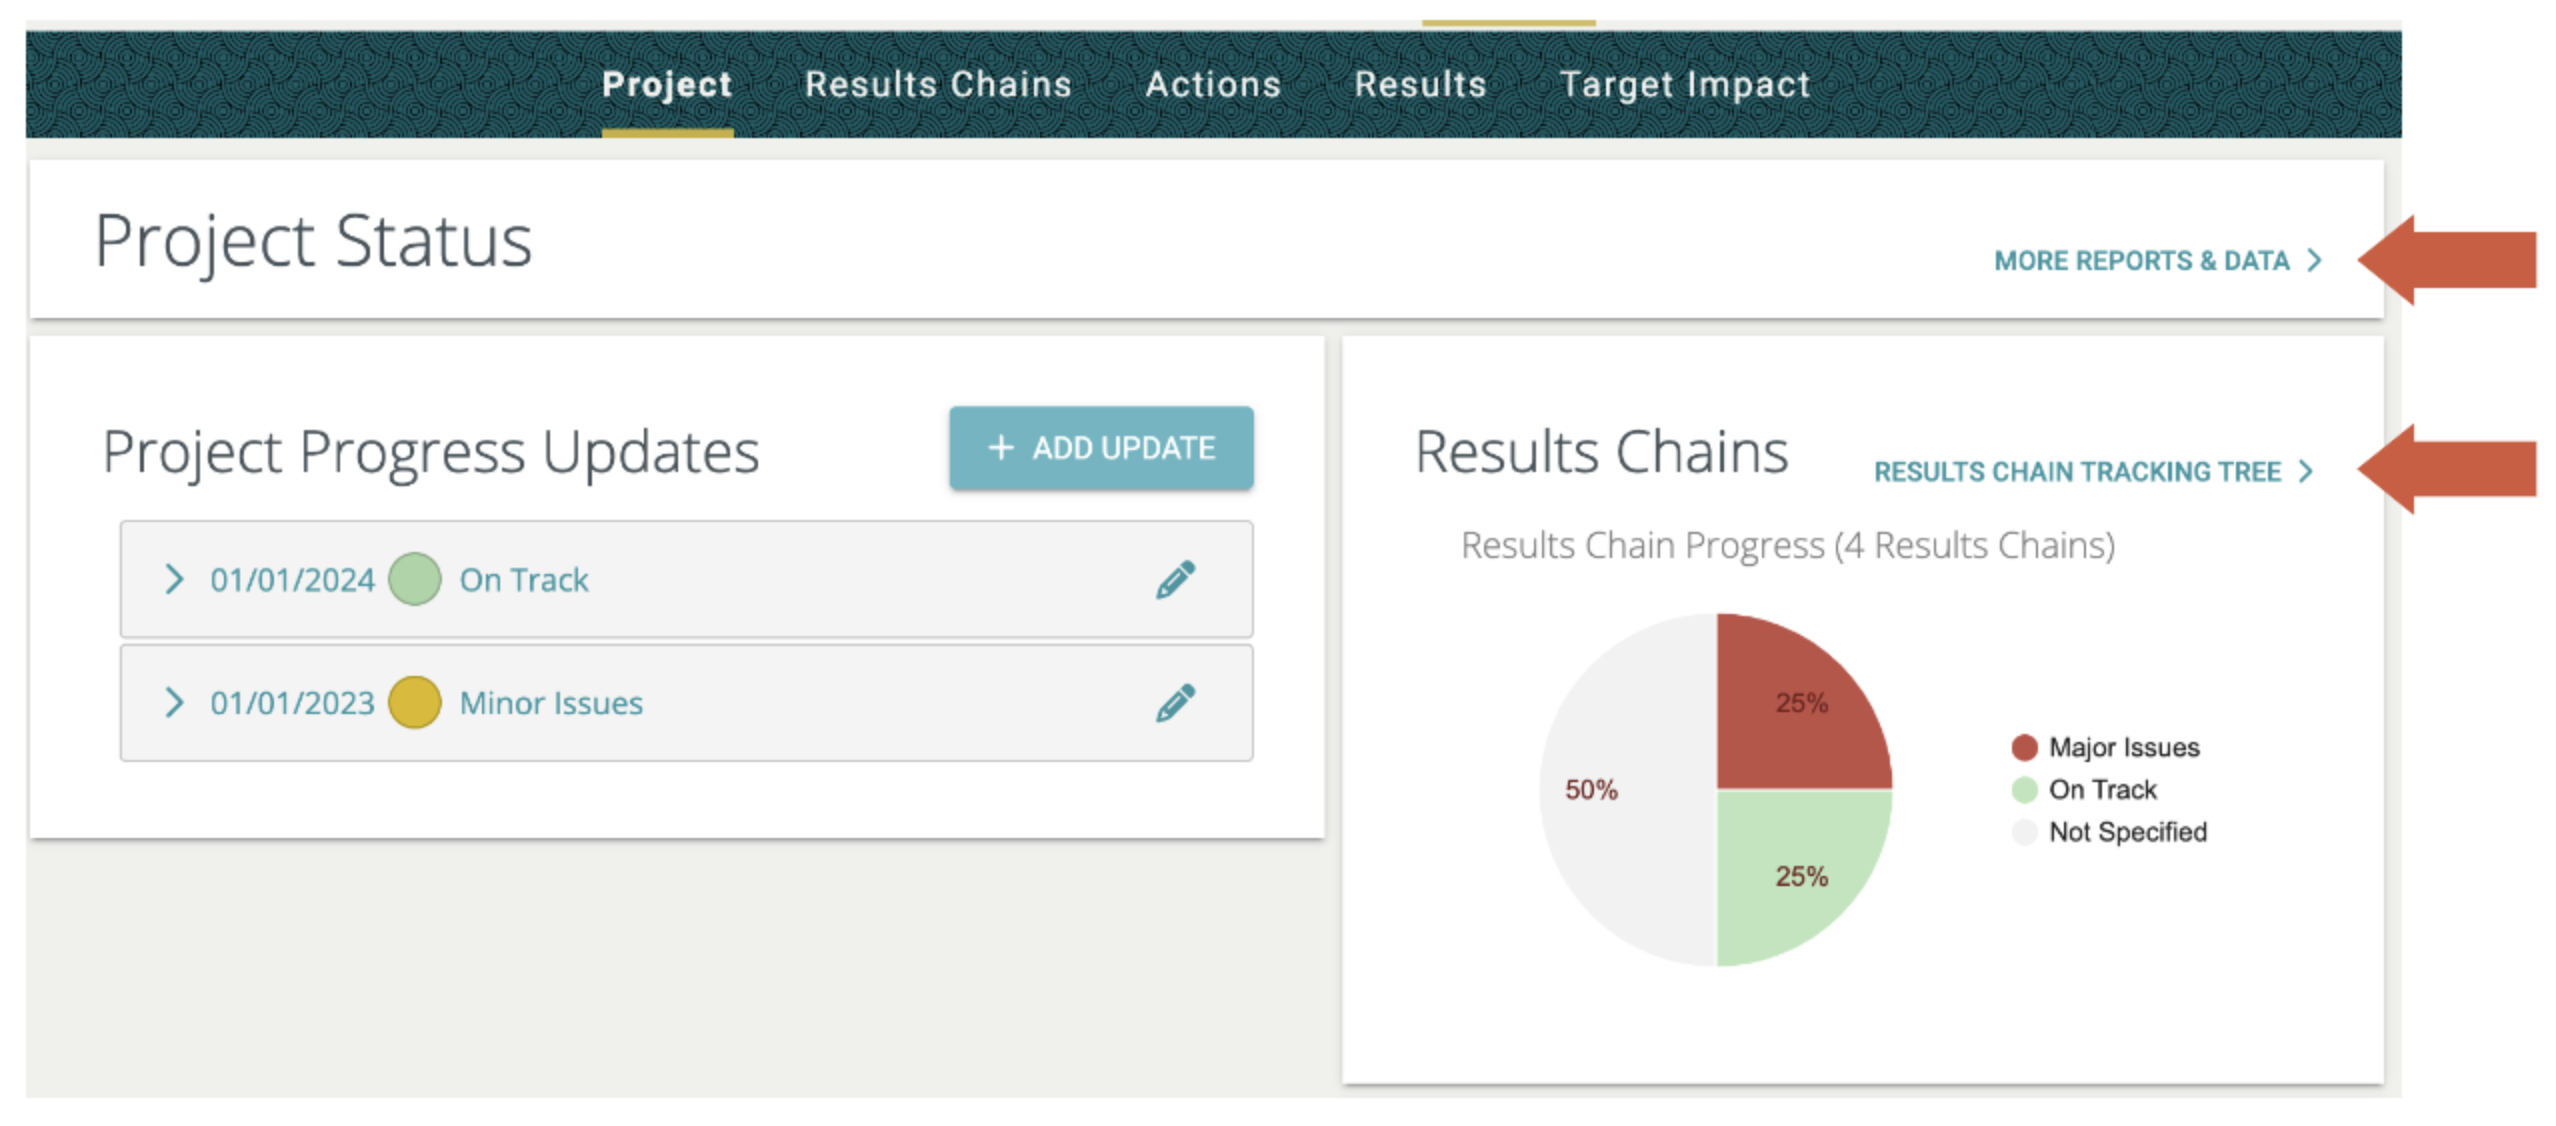Click the yellow Minor Issues status circle
The width and height of the screenshot is (2556, 1126).
click(414, 702)
